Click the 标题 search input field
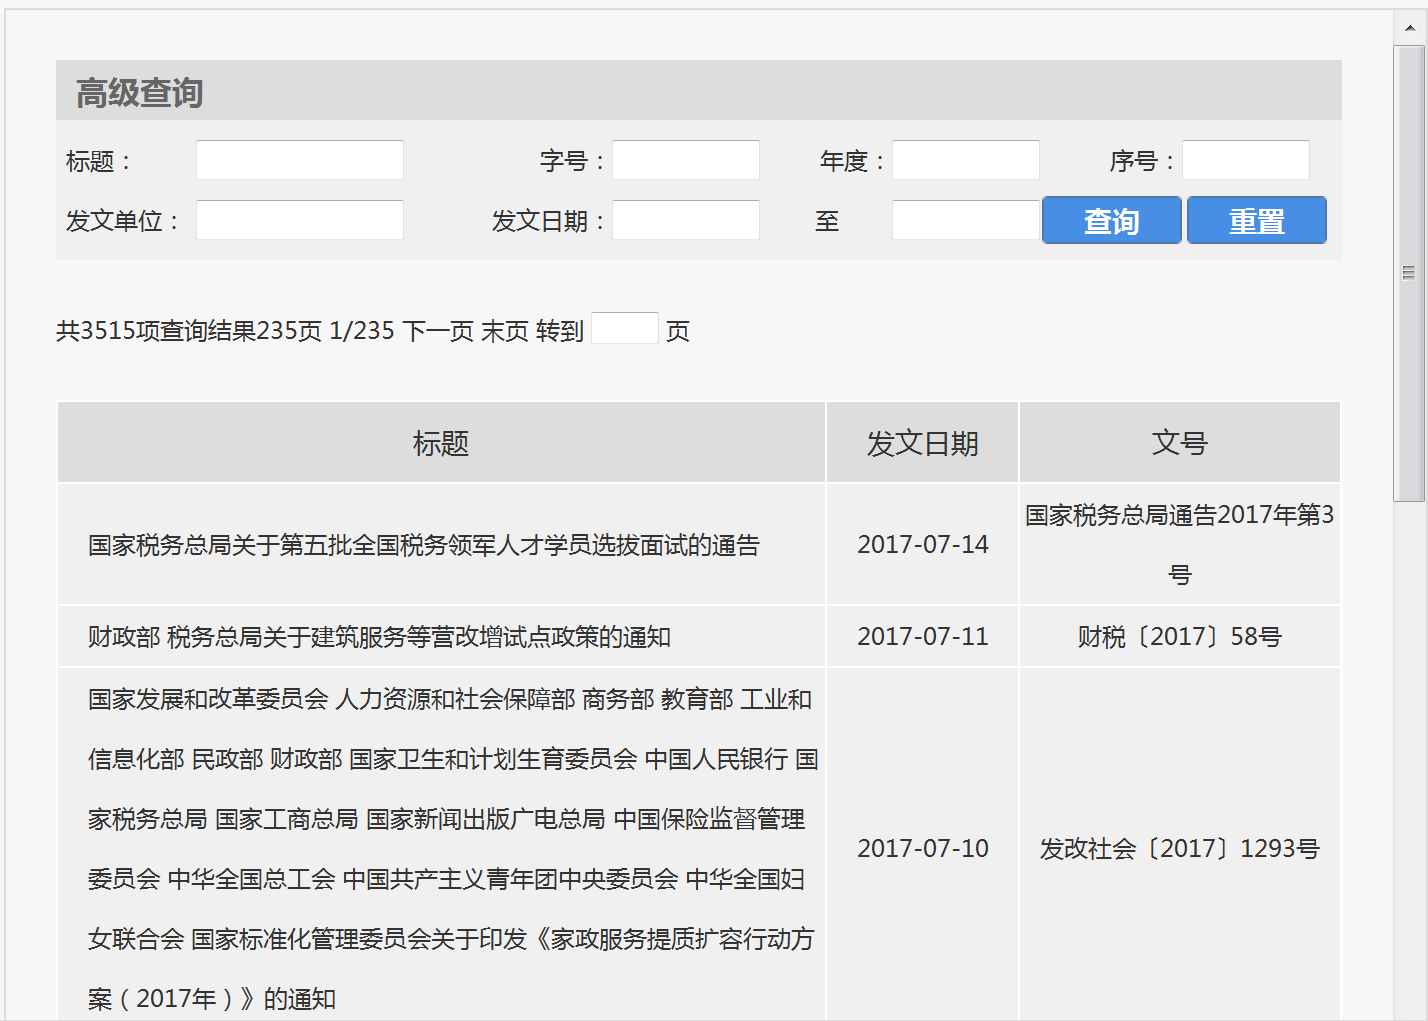Viewport: 1428px width, 1021px height. pos(300,160)
